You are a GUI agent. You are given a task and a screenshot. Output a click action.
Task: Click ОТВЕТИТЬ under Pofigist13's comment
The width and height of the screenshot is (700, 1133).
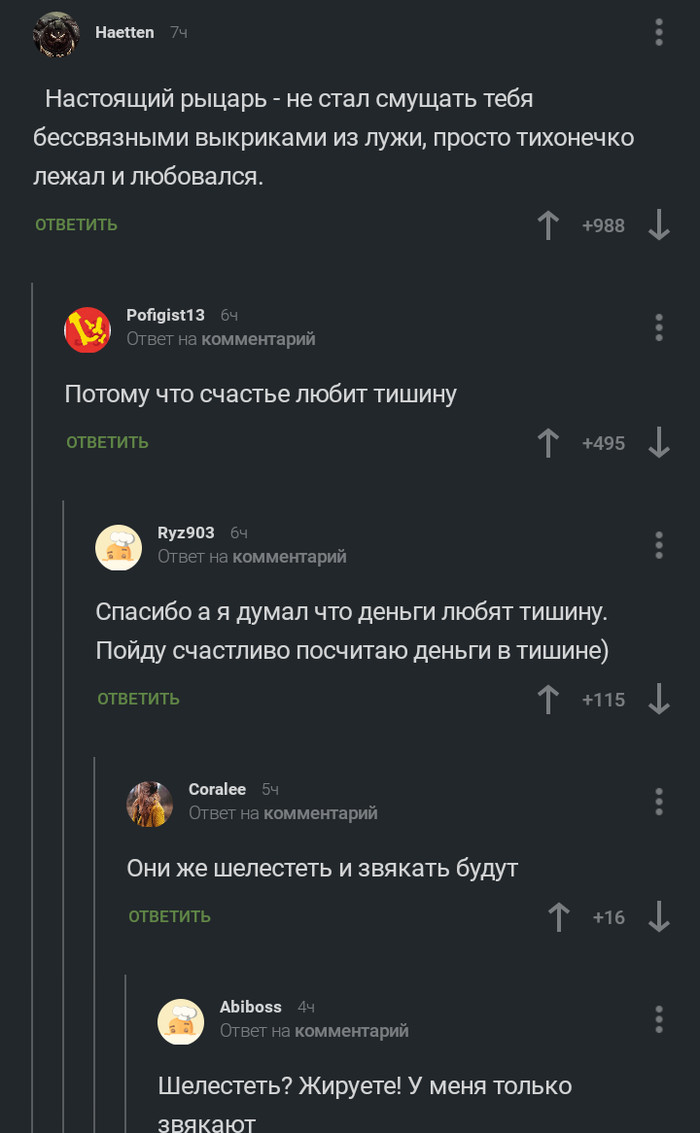click(x=107, y=442)
